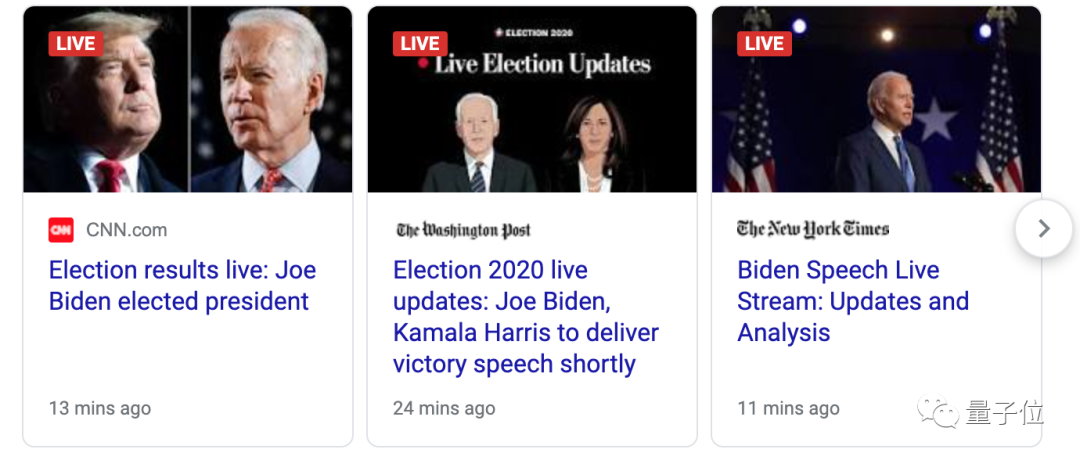1080x460 pixels.
Task: Open 'Election 2020 live updates' headline
Action: click(x=526, y=317)
